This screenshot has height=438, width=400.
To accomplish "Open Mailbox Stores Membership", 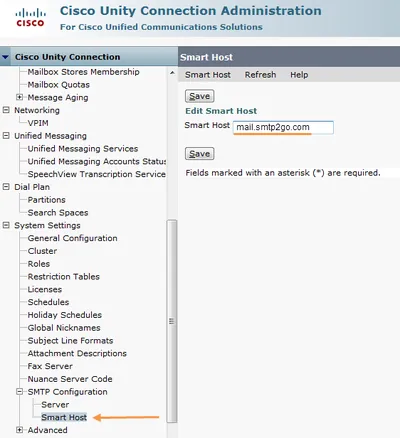I will (83, 72).
